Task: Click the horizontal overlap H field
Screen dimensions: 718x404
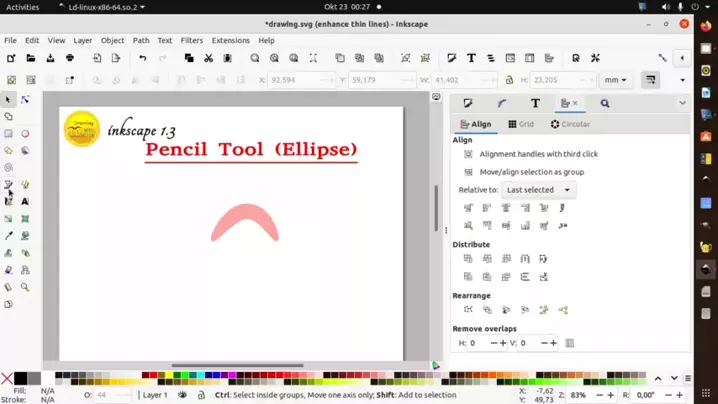Action: coord(480,343)
